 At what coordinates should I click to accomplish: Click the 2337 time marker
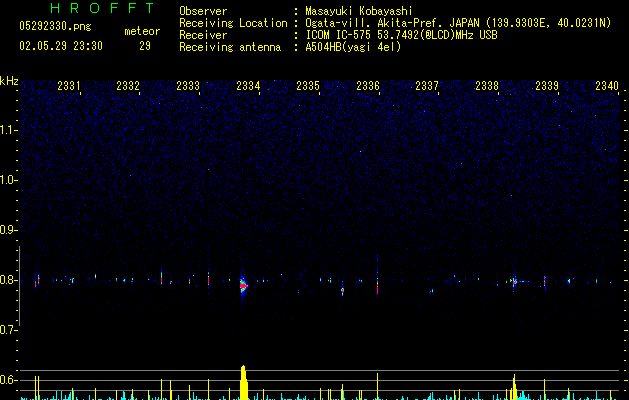point(427,86)
